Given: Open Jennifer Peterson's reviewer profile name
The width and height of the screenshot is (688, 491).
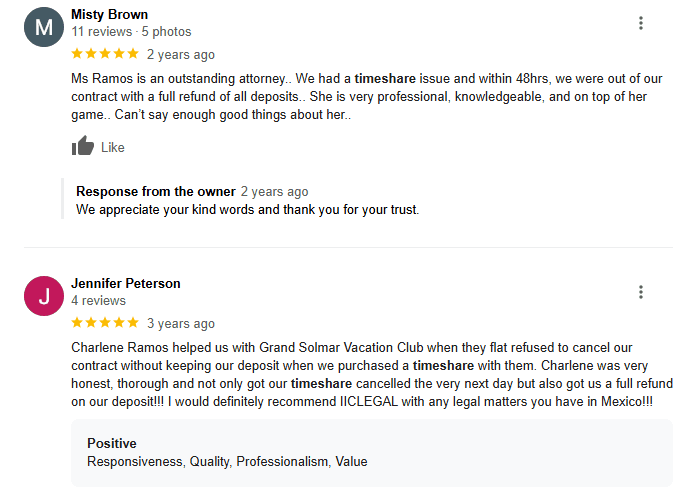Looking at the screenshot, I should (x=126, y=284).
